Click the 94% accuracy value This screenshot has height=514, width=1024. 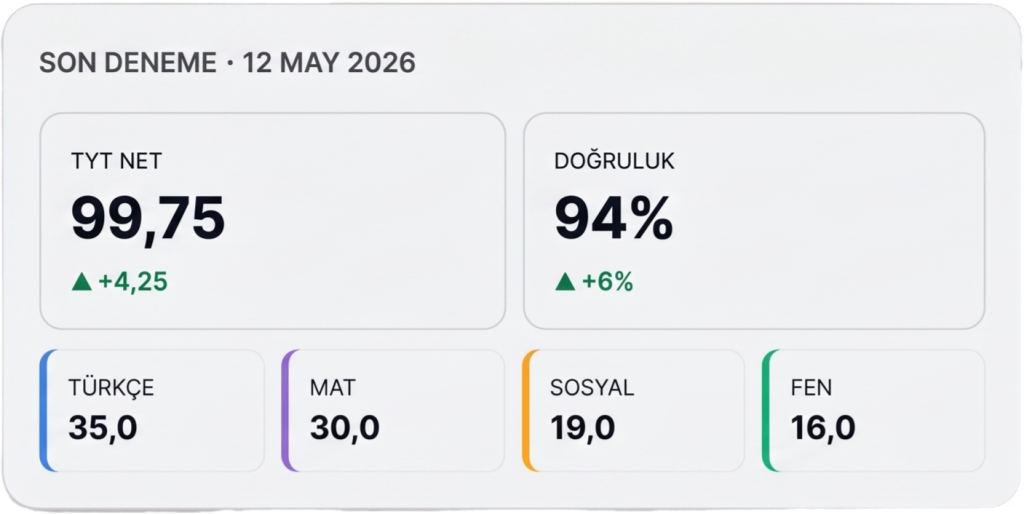(x=614, y=219)
